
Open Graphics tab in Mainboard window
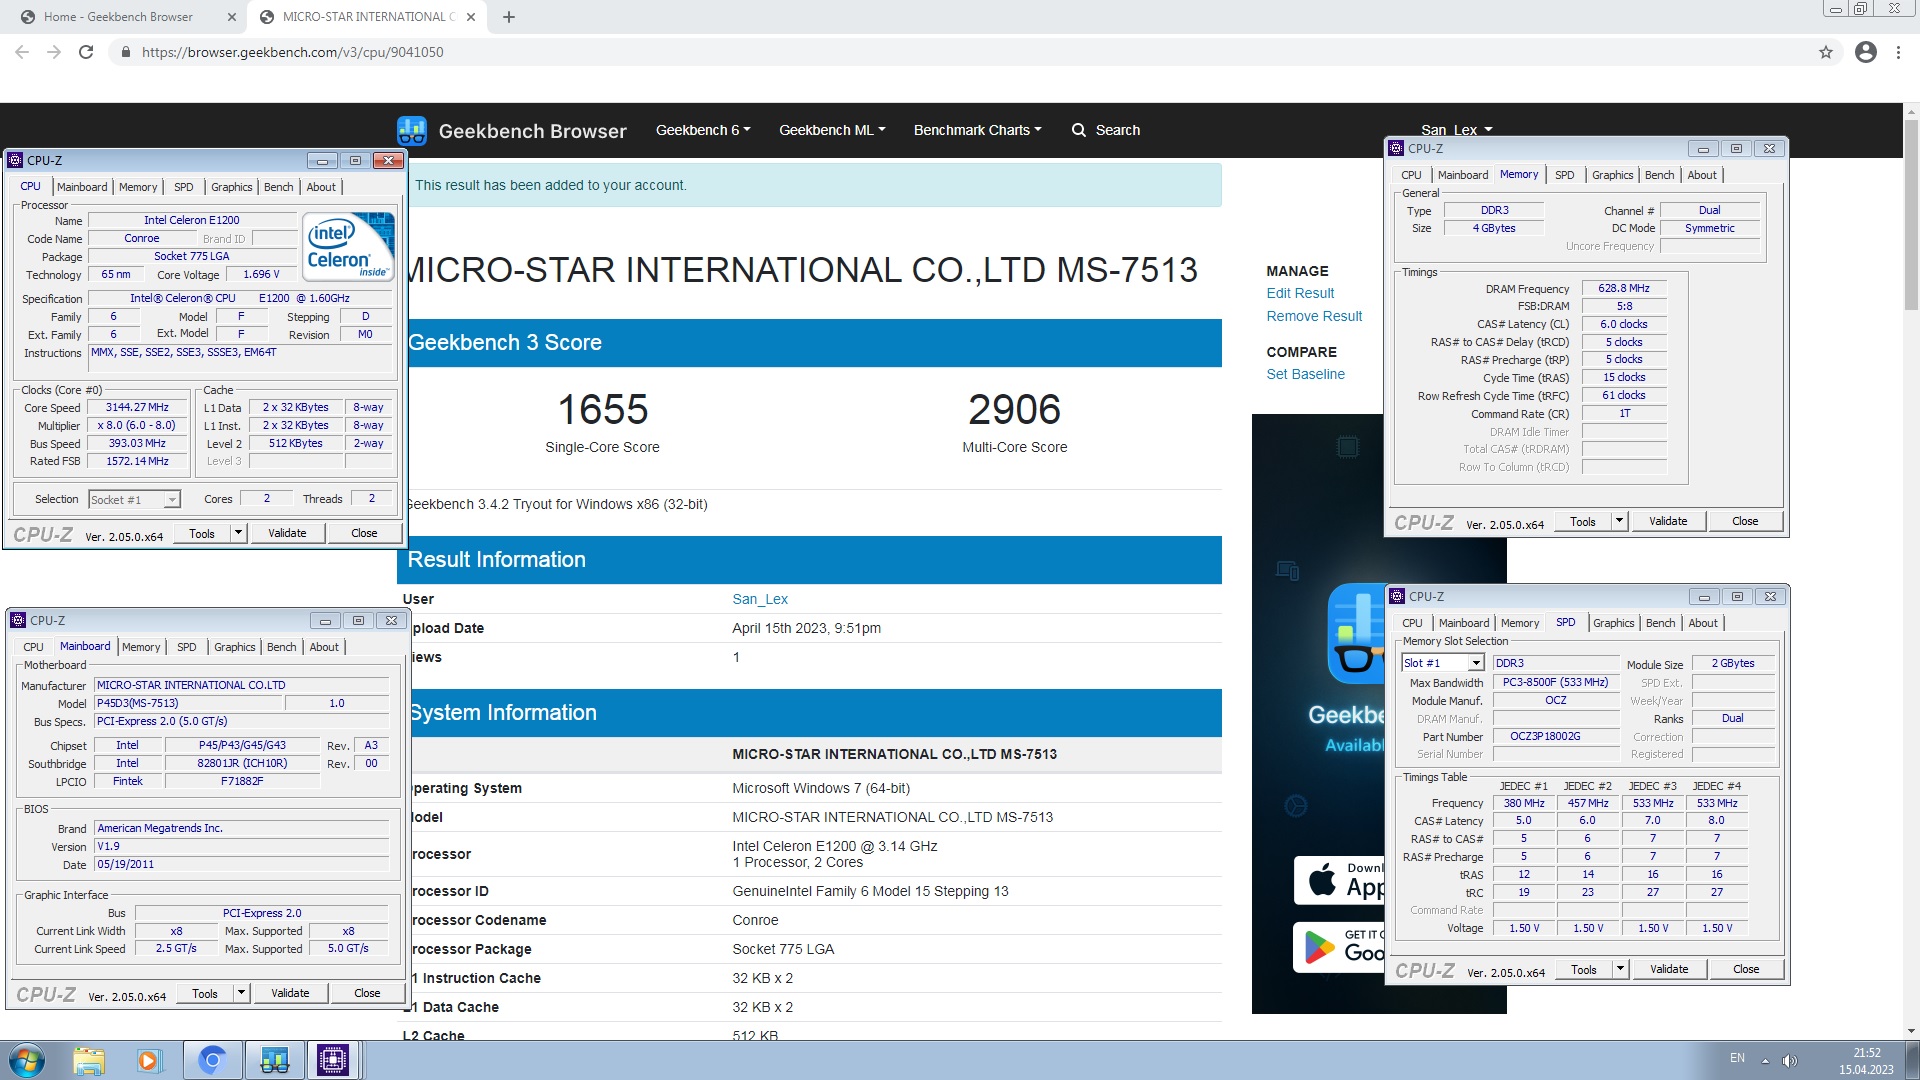coord(235,647)
